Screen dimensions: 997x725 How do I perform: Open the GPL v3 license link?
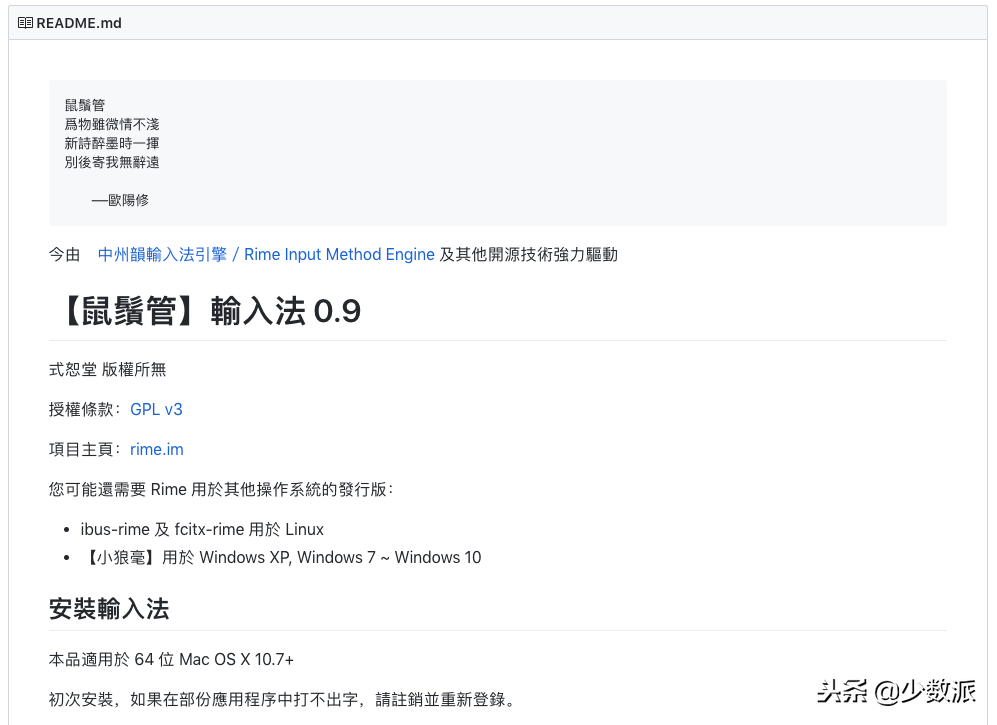(x=156, y=409)
